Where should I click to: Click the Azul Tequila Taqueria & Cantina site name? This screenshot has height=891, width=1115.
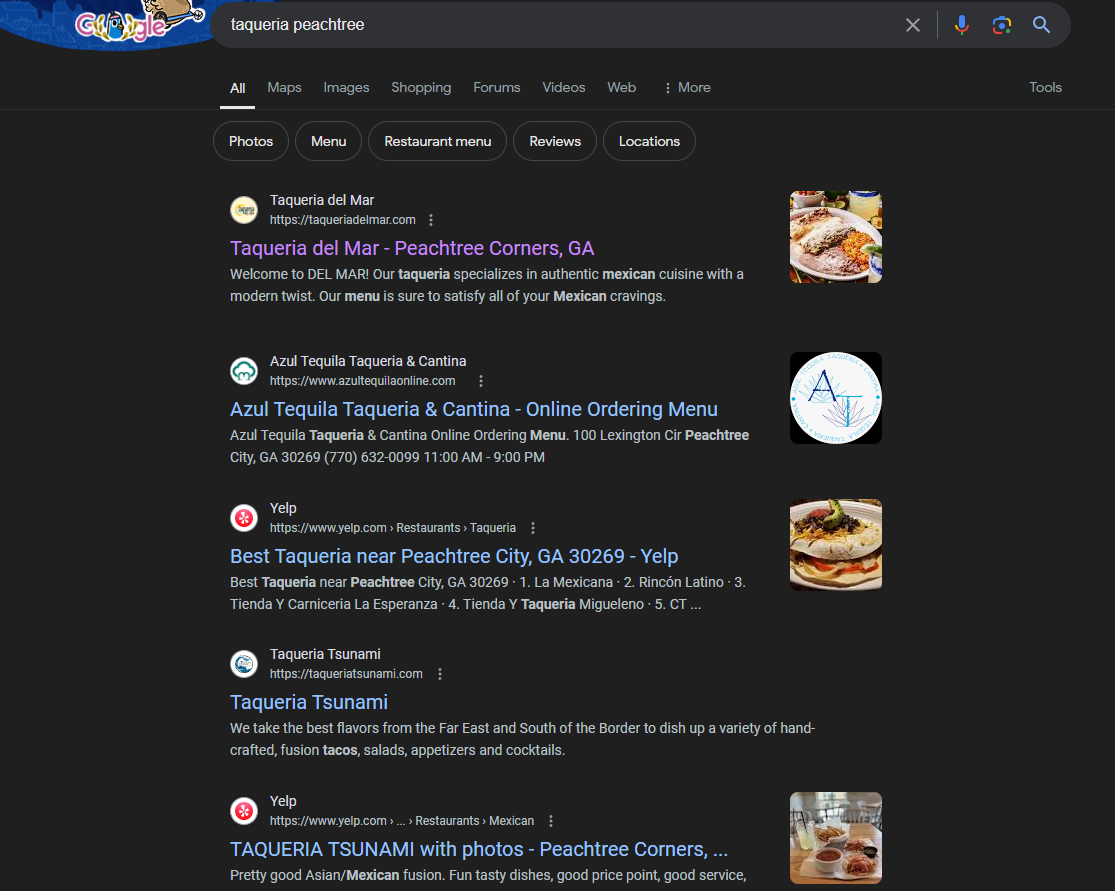pos(368,361)
